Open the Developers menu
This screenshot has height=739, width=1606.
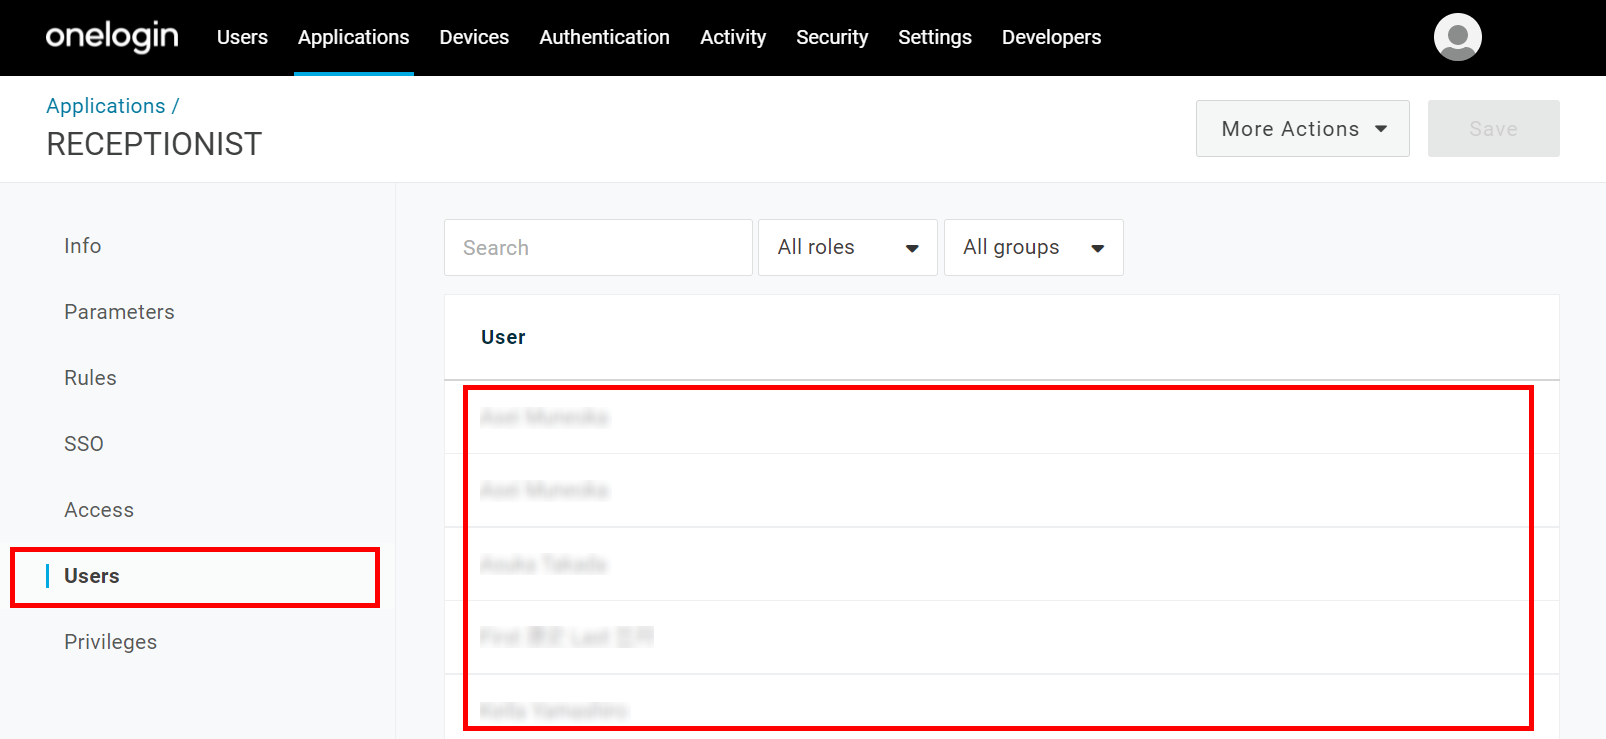[x=1051, y=37]
